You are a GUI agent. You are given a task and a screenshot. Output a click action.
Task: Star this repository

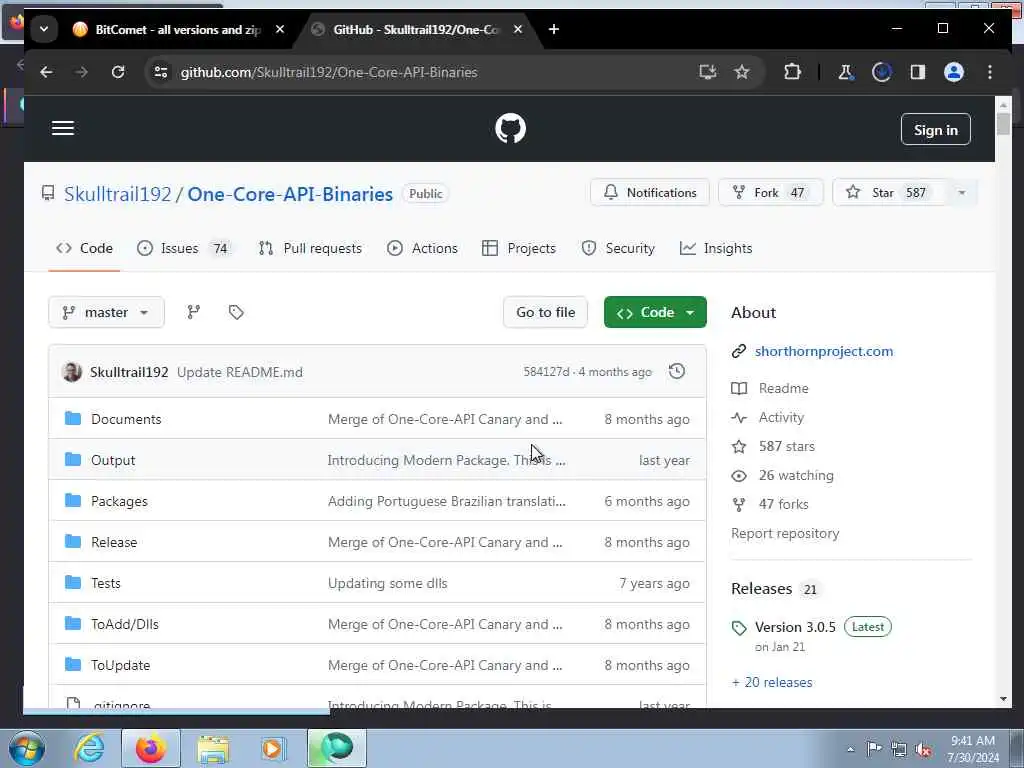coord(889,193)
